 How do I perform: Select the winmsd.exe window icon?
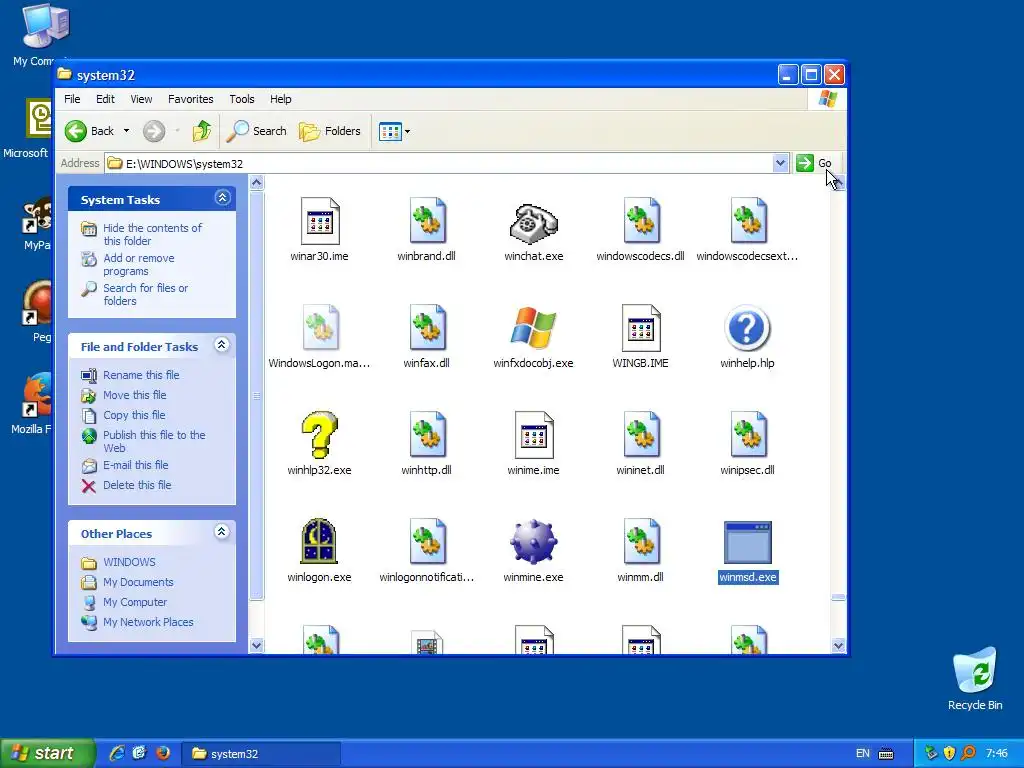pos(748,542)
